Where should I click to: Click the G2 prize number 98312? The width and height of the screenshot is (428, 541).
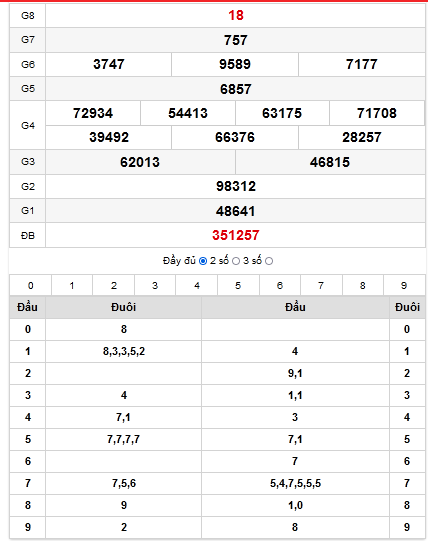click(x=236, y=186)
